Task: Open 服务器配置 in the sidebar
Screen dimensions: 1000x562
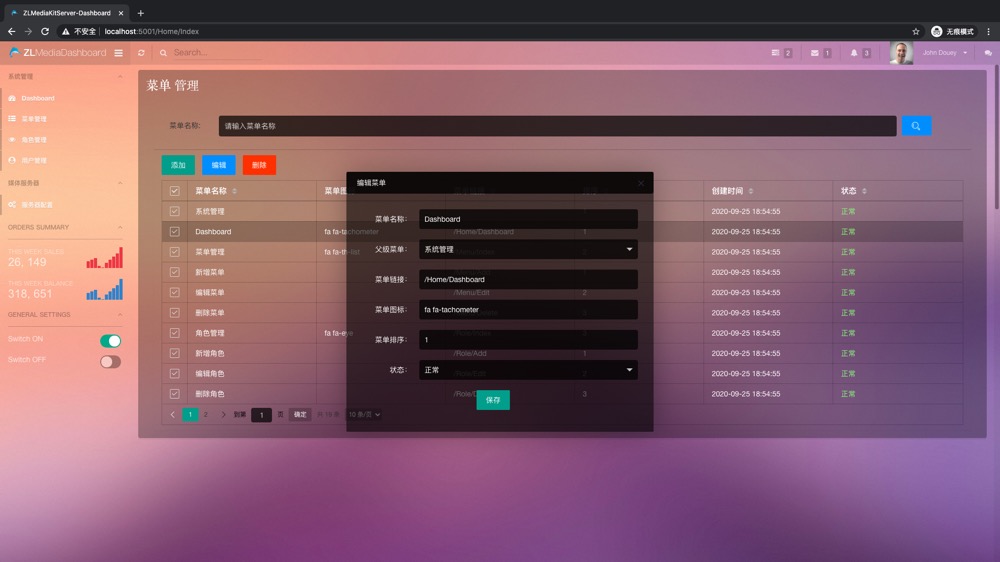Action: click(x=37, y=205)
